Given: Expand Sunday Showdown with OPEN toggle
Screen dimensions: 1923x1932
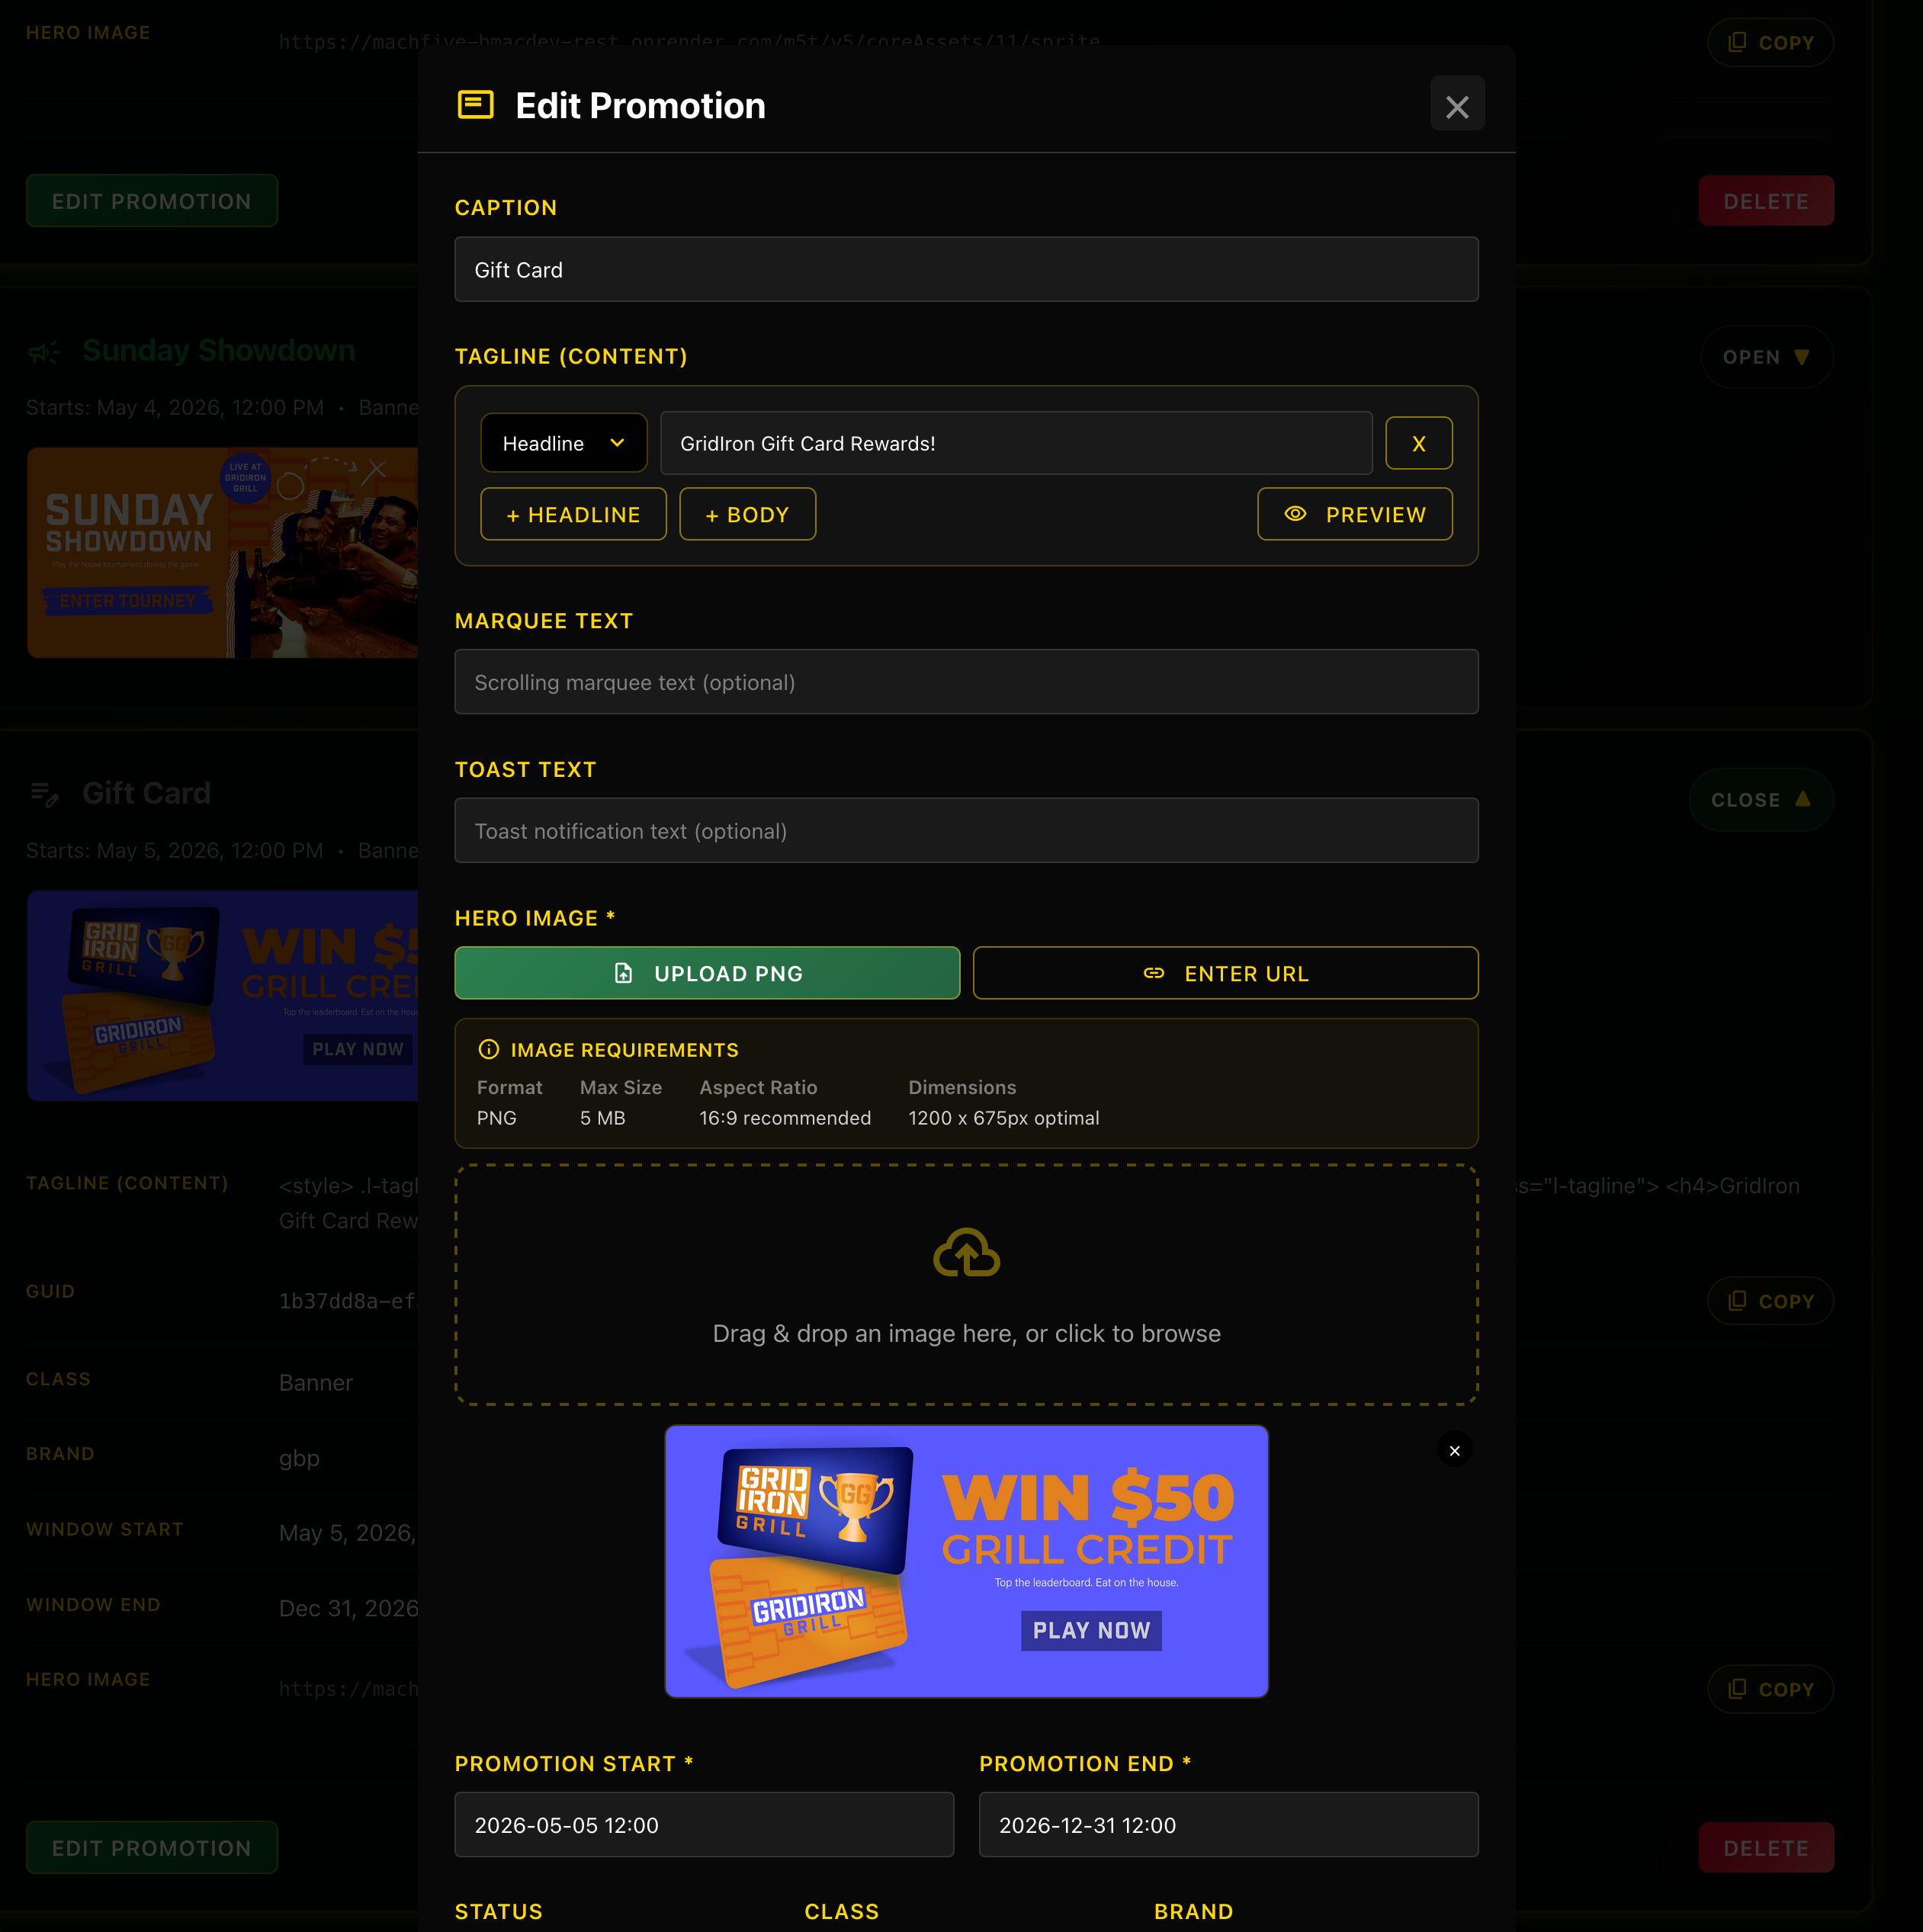Looking at the screenshot, I should point(1766,357).
